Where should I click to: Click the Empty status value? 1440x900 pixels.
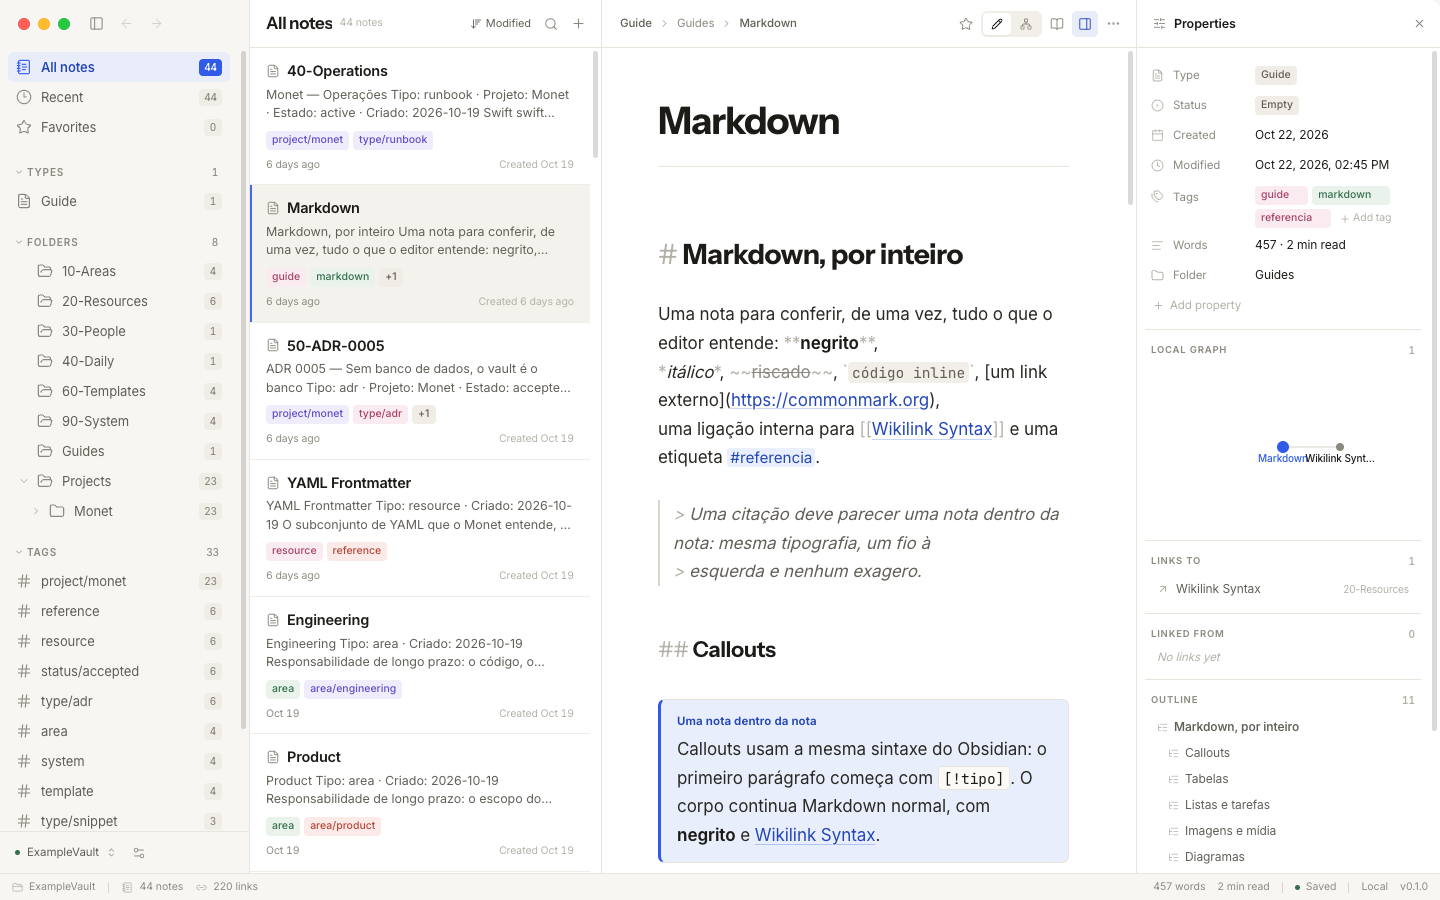(1277, 105)
